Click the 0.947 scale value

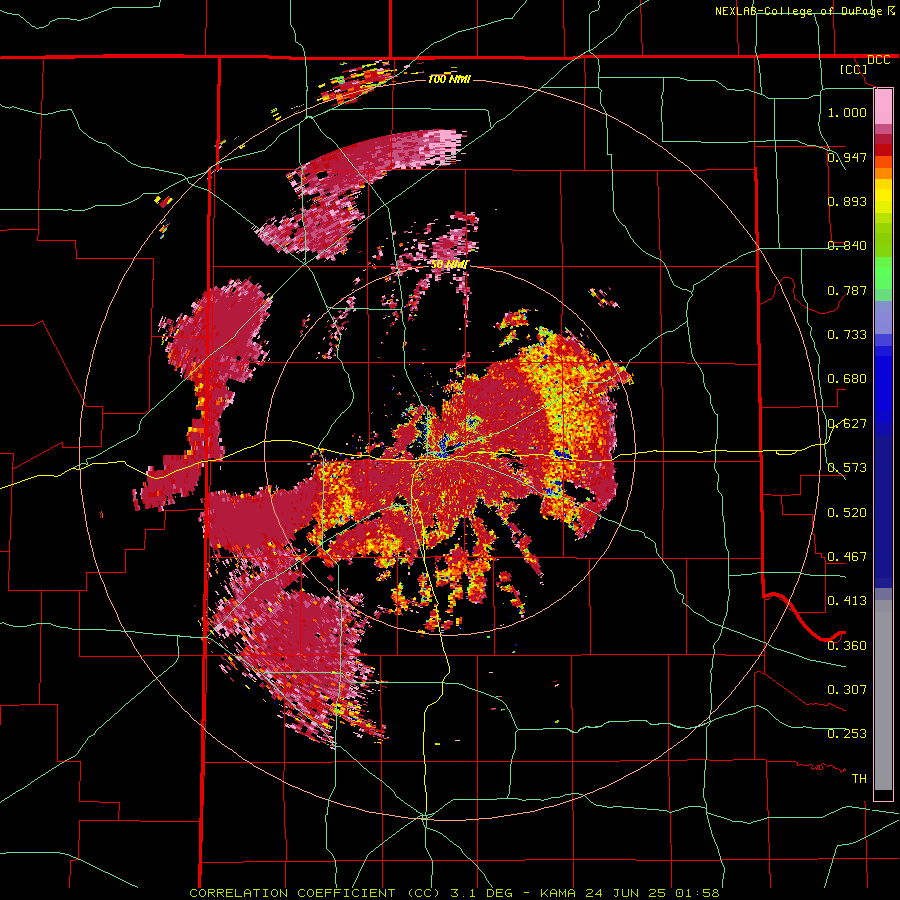pyautogui.click(x=847, y=157)
